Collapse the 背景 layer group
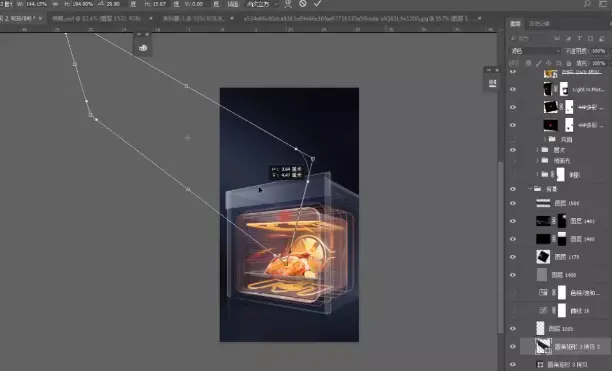The image size is (612, 371). click(530, 188)
